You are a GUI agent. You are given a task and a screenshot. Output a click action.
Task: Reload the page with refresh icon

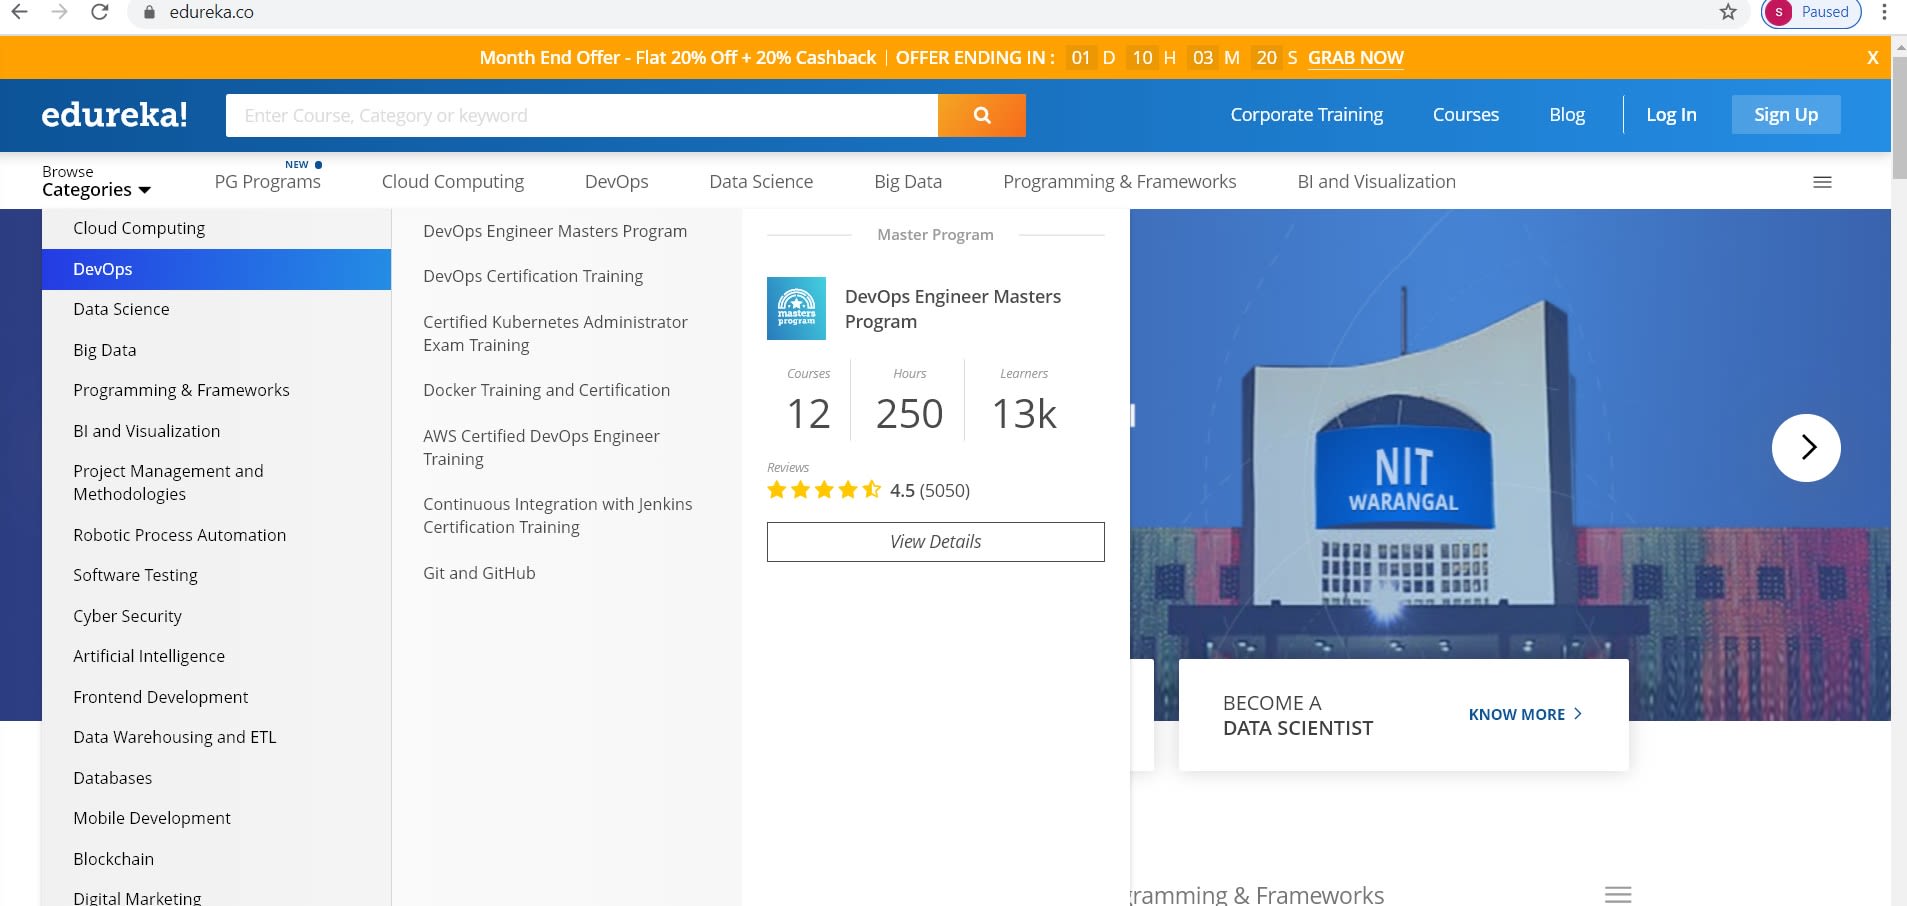[x=99, y=12]
